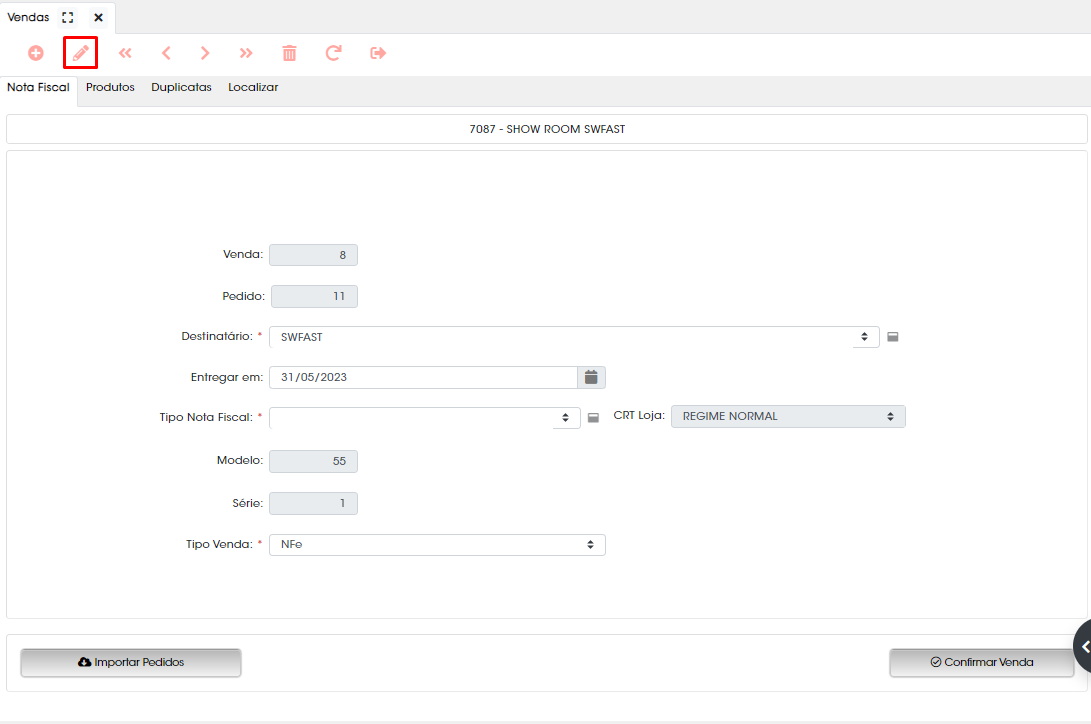
Task: Click the Modelo field showing 55
Action: [313, 461]
